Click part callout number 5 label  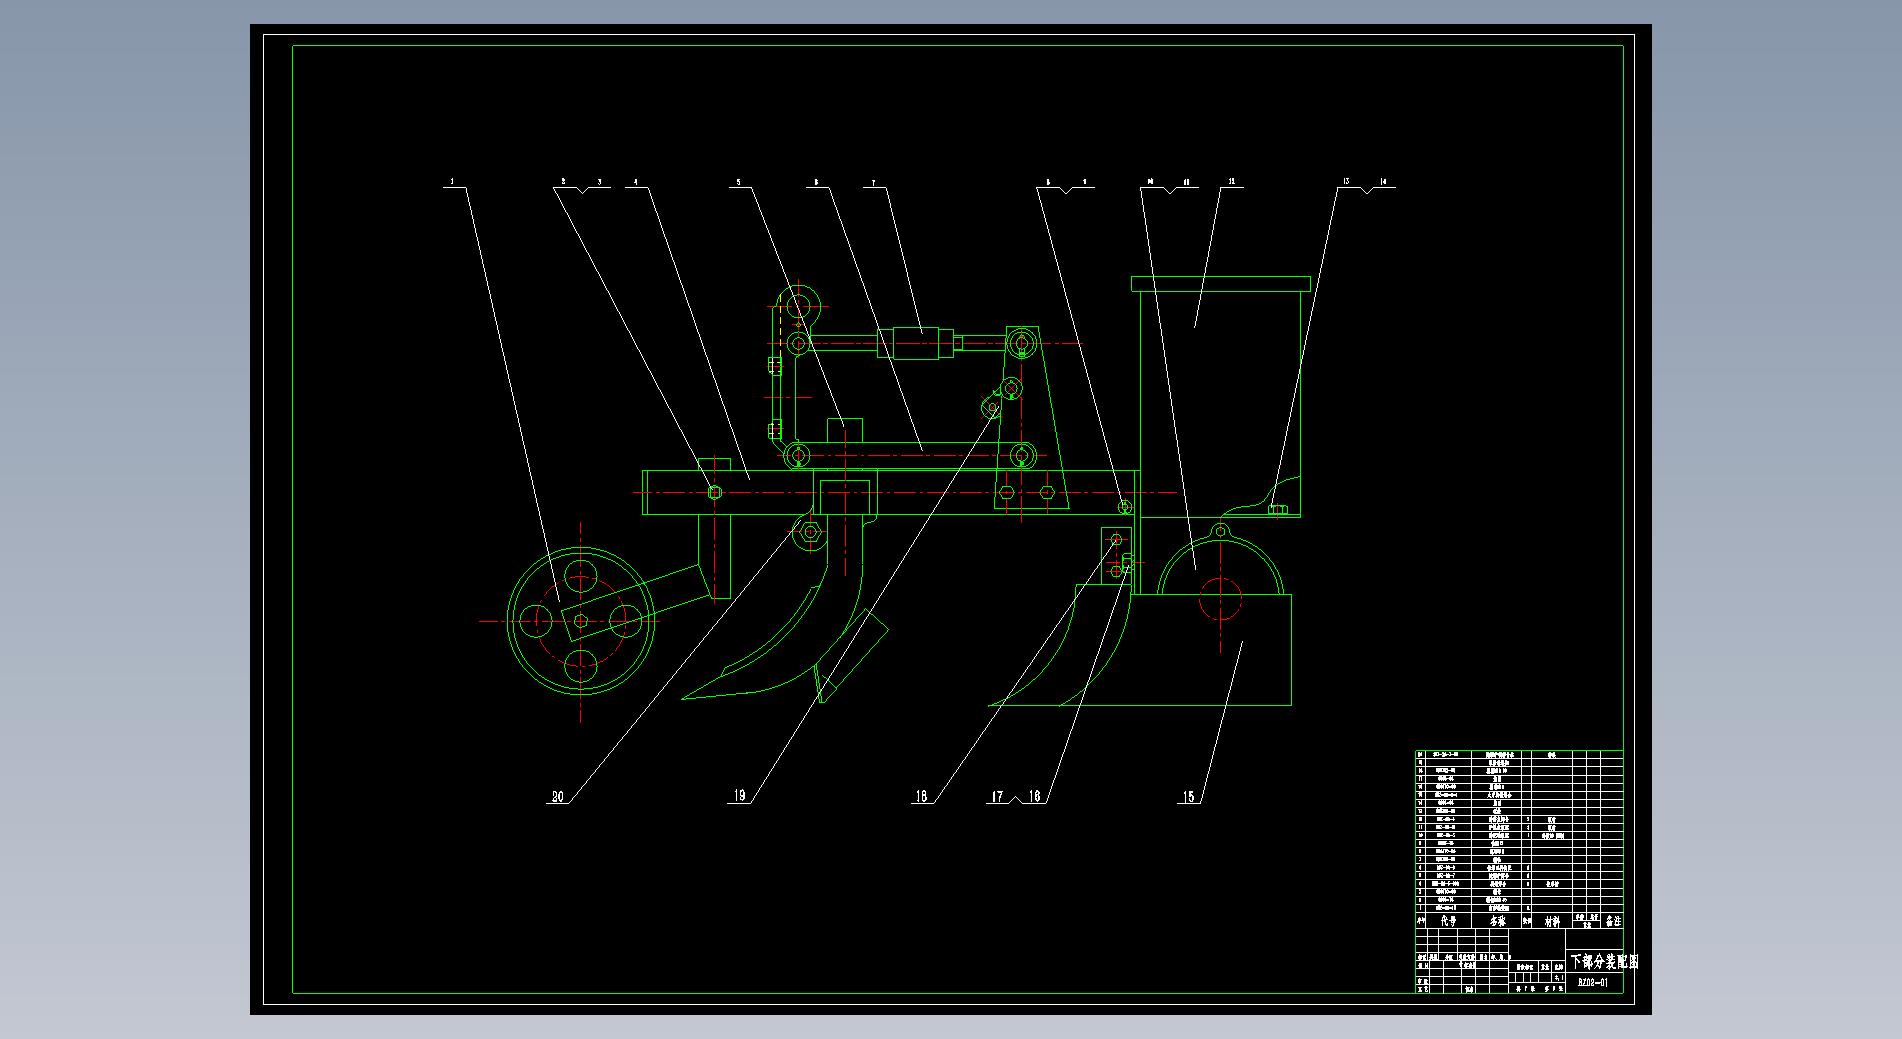739,182
